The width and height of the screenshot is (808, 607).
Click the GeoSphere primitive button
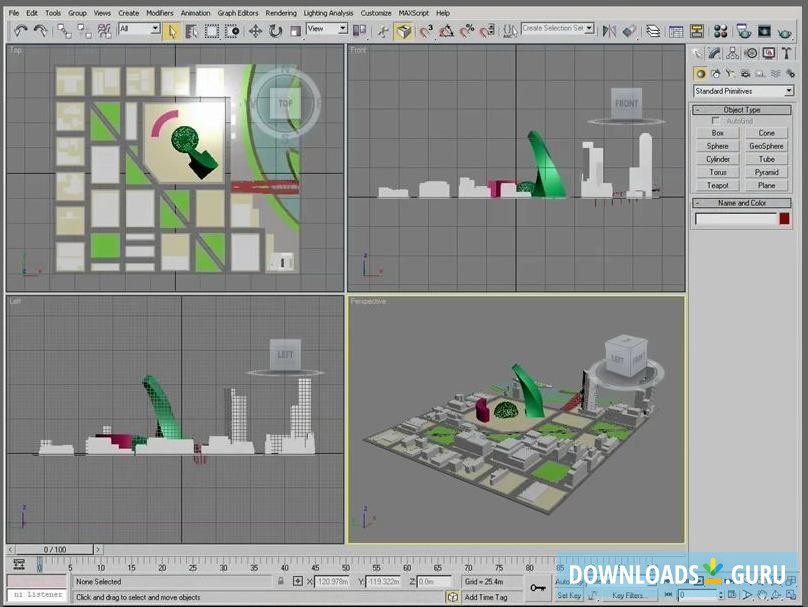(x=766, y=146)
